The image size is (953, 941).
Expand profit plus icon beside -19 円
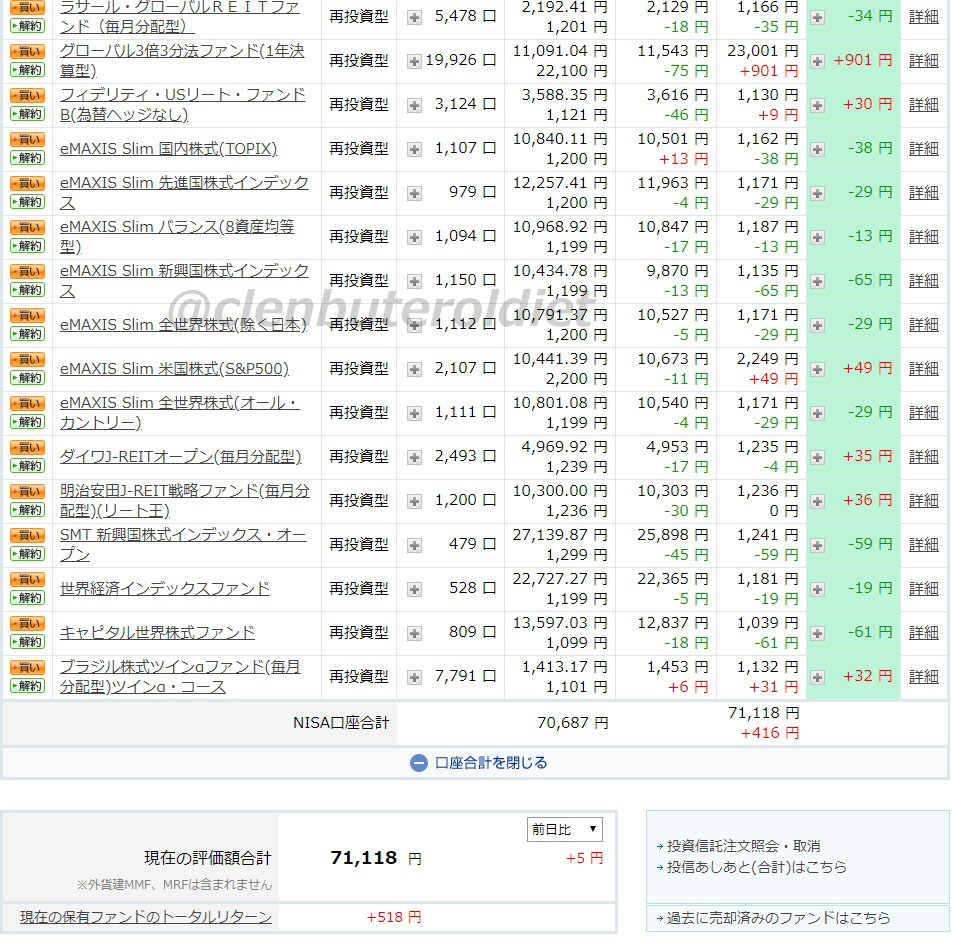[818, 590]
